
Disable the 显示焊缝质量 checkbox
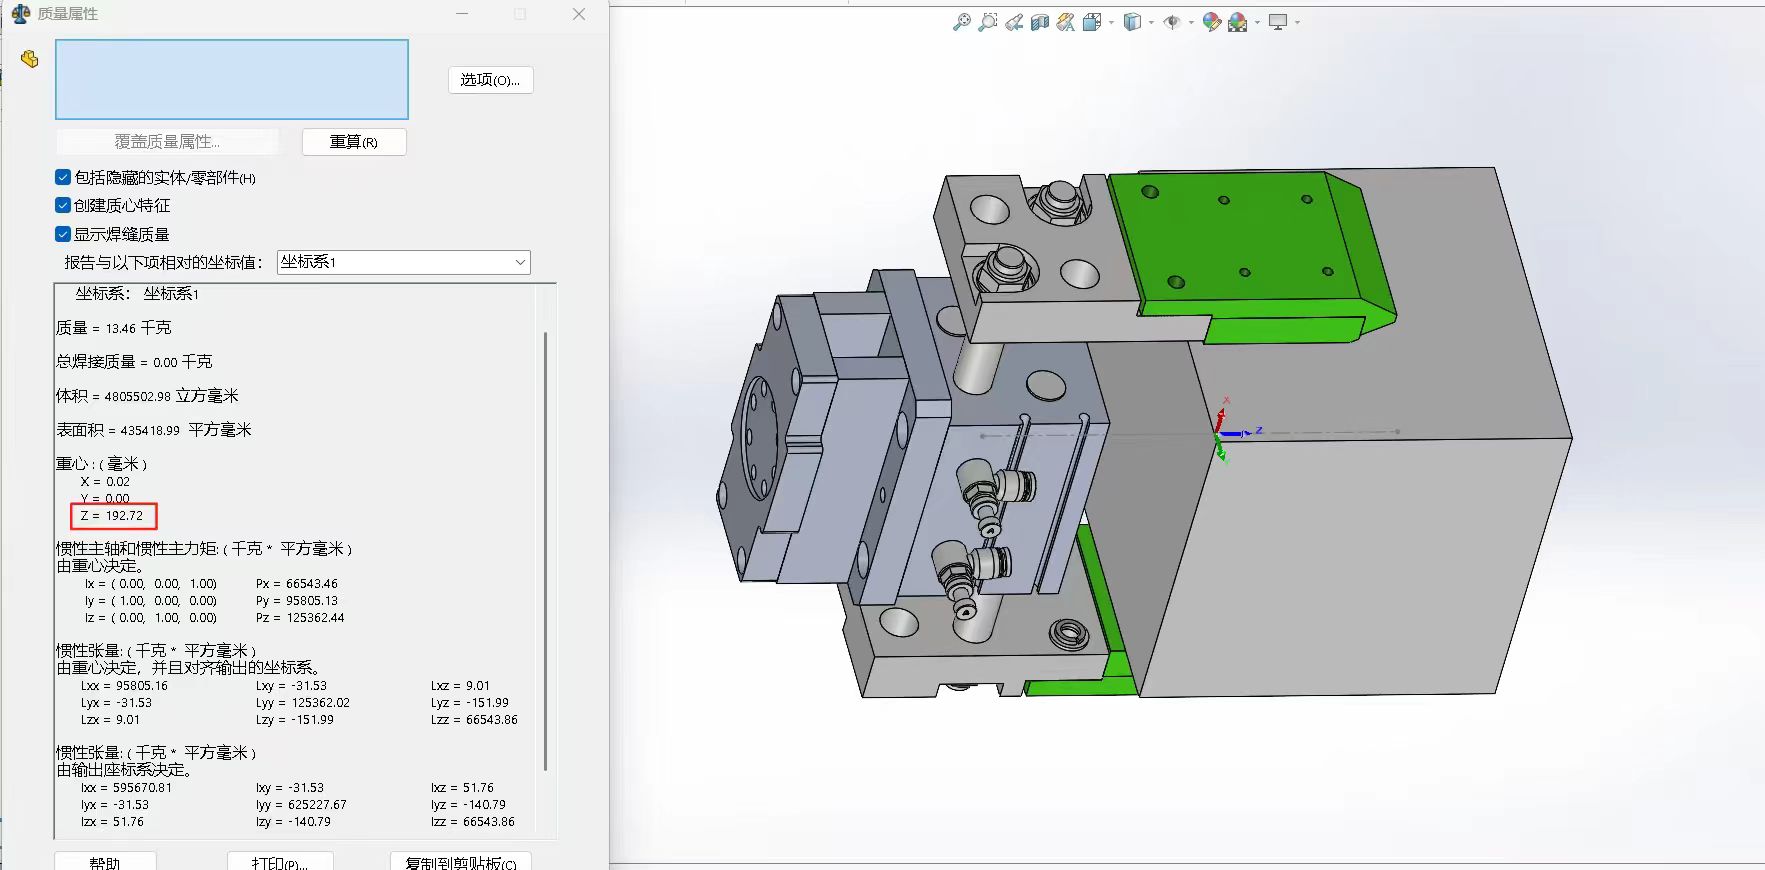(63, 235)
